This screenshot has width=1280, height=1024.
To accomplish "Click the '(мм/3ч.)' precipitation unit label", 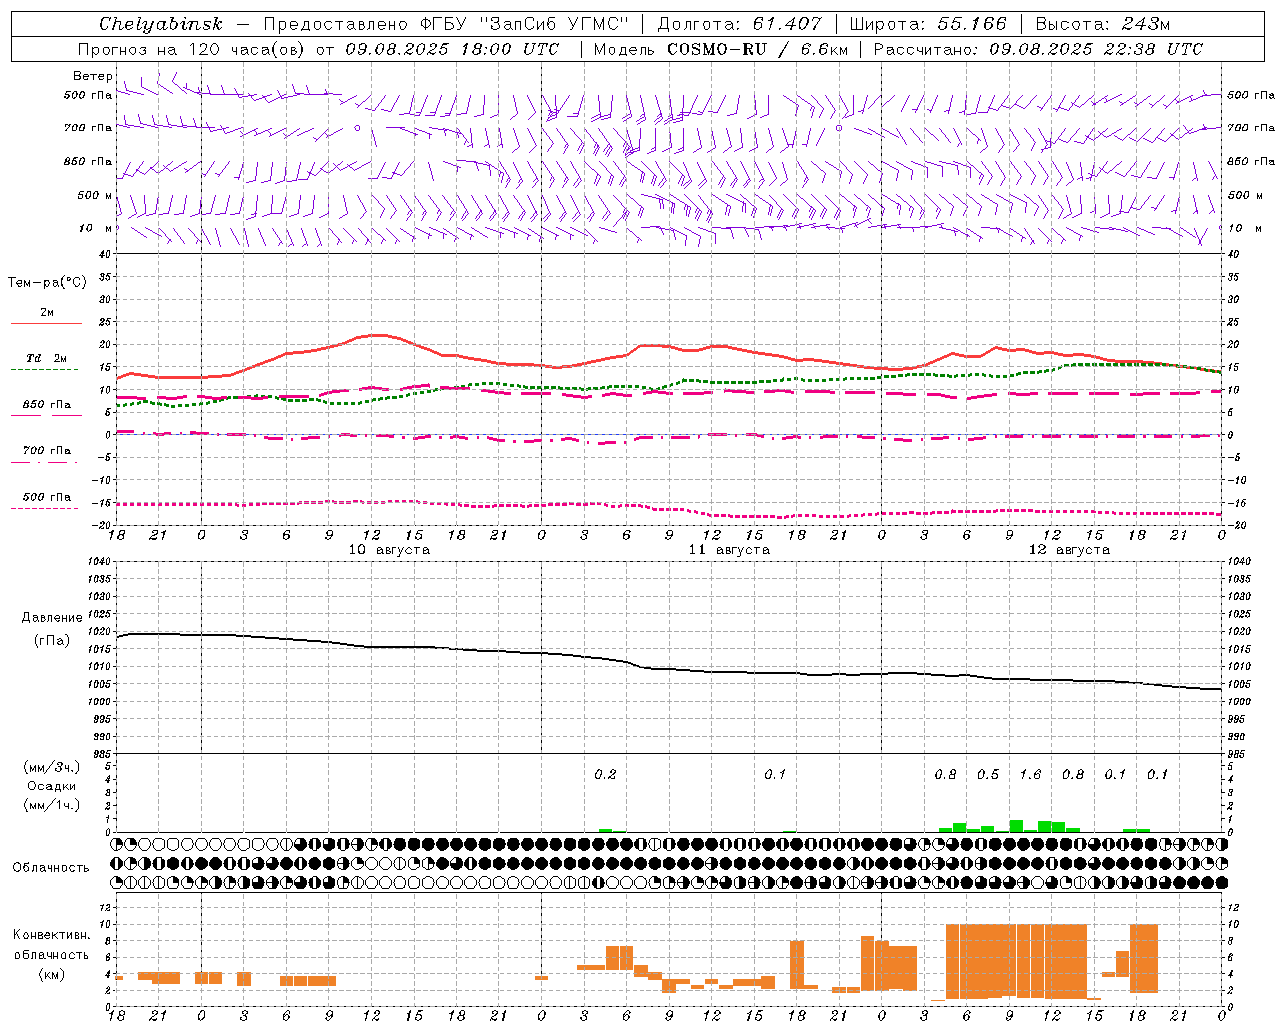I will point(52,767).
